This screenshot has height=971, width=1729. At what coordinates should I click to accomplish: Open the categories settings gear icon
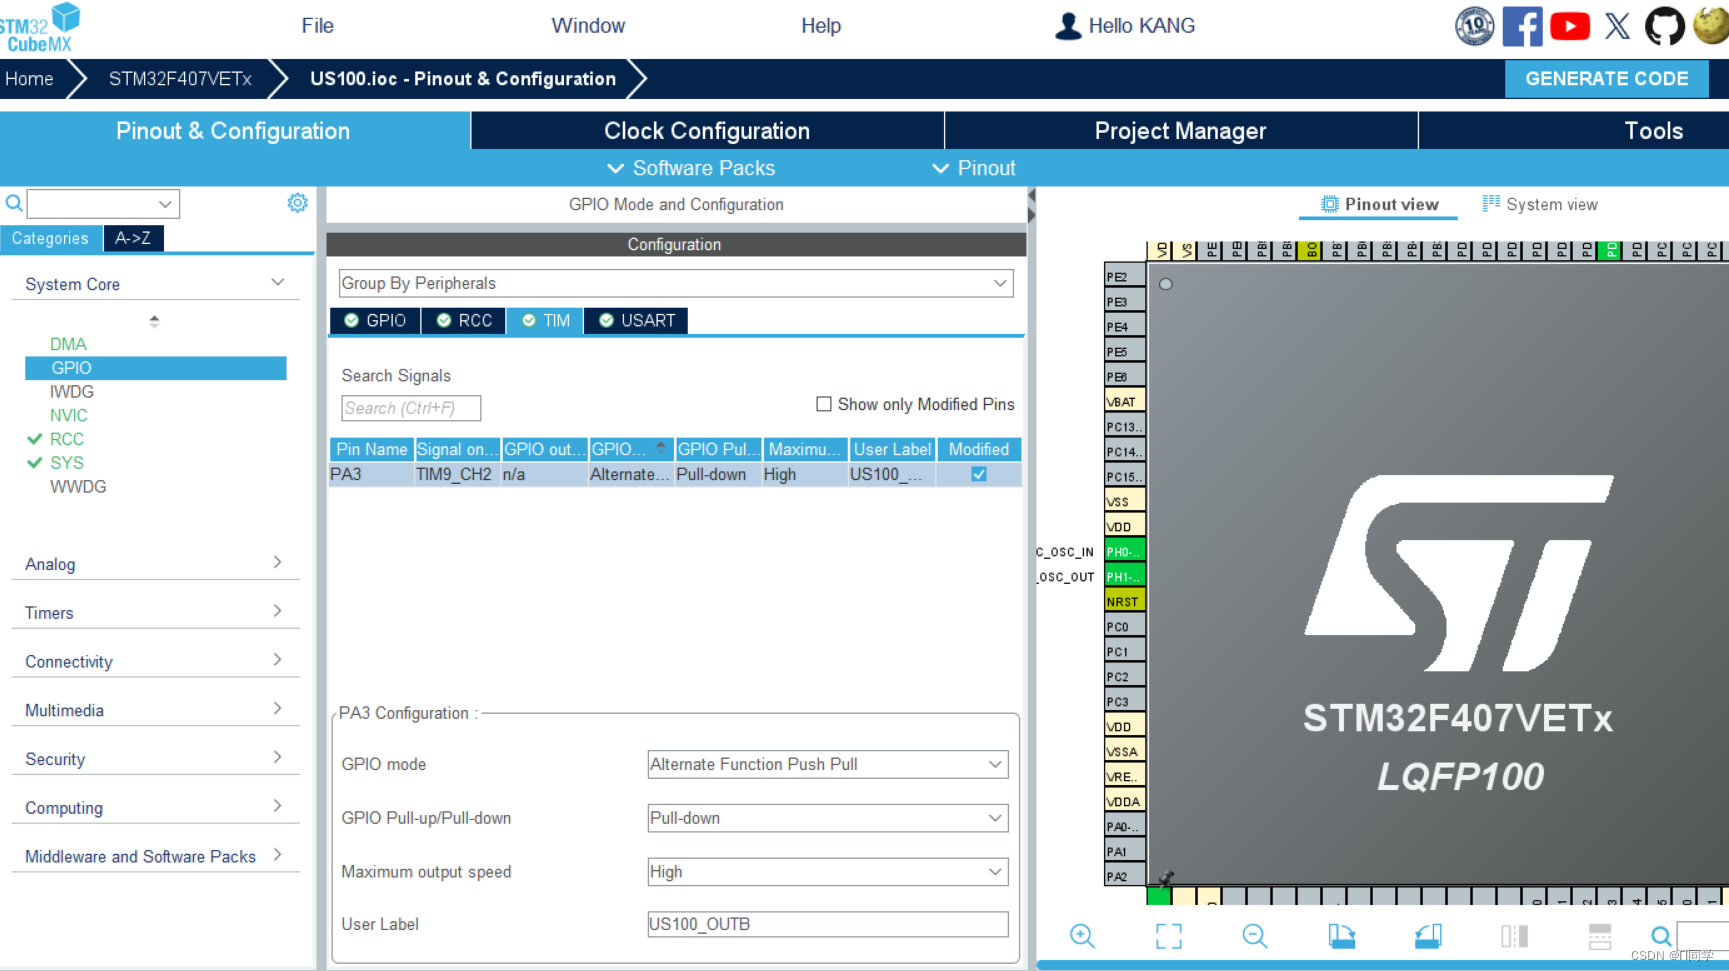298,203
